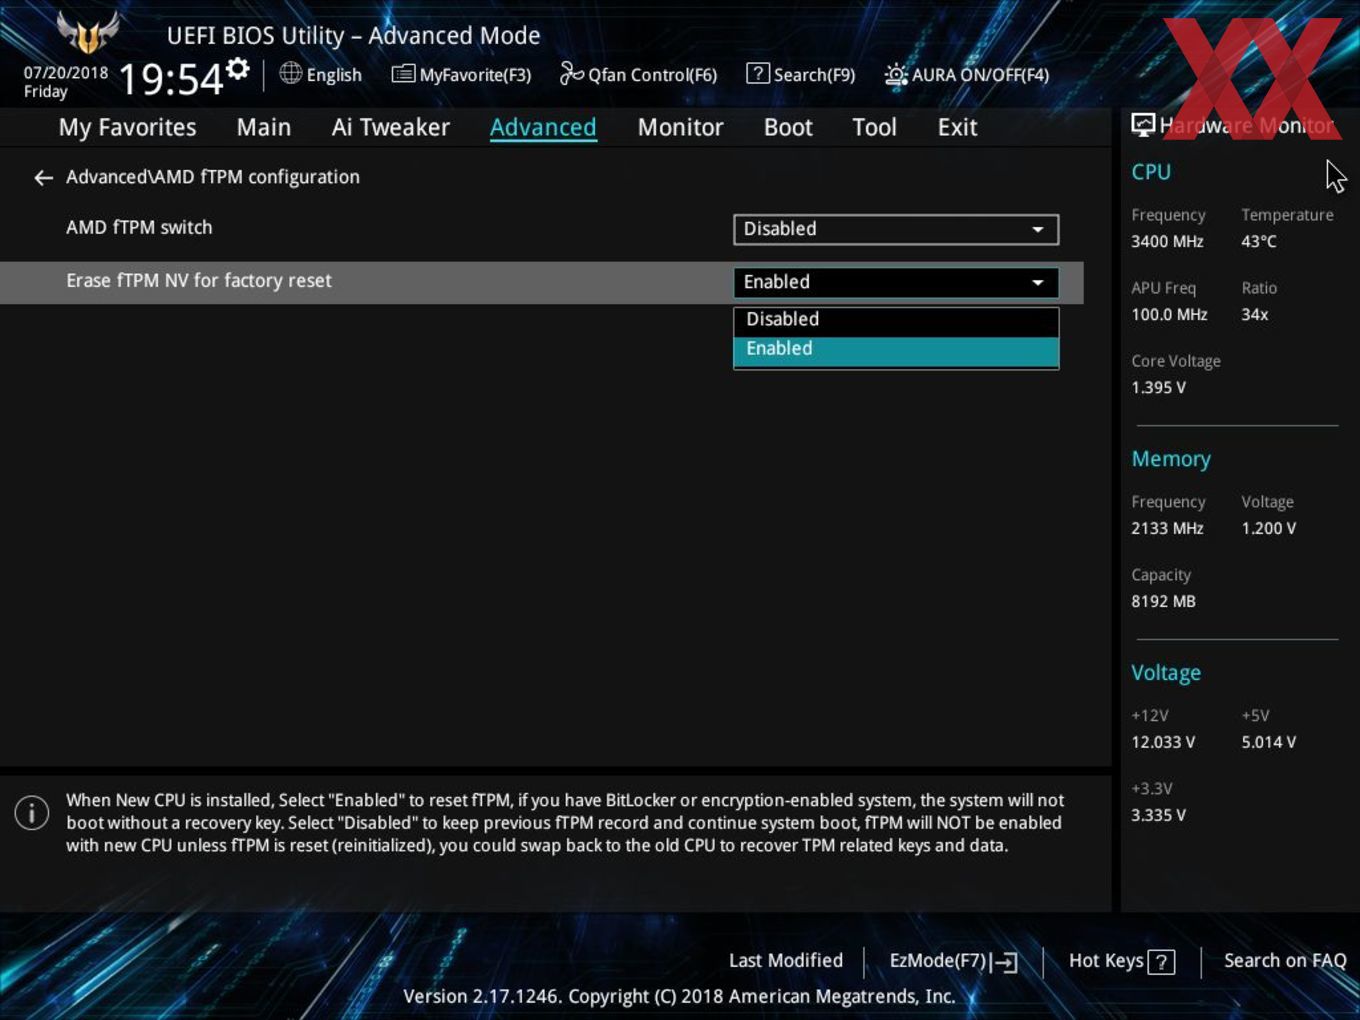The image size is (1360, 1020).
Task: Click the EzMode(F7) label
Action: [x=938, y=961]
